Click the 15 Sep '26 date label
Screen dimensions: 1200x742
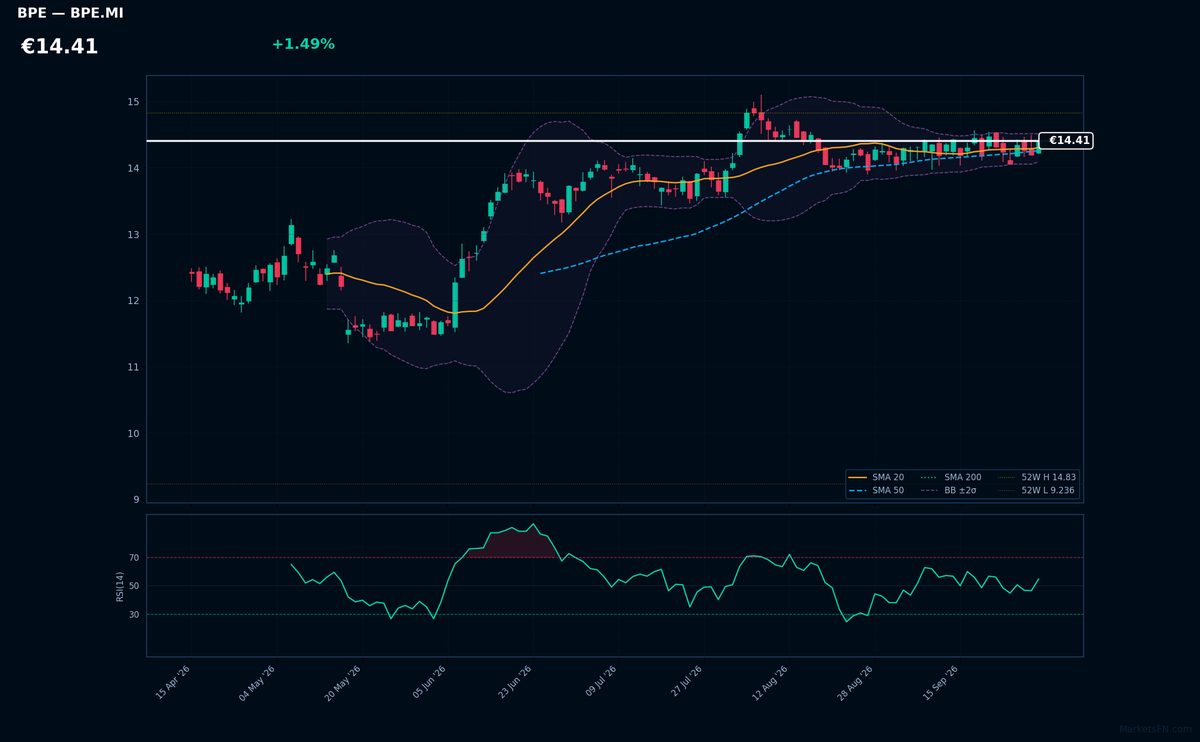tap(941, 683)
